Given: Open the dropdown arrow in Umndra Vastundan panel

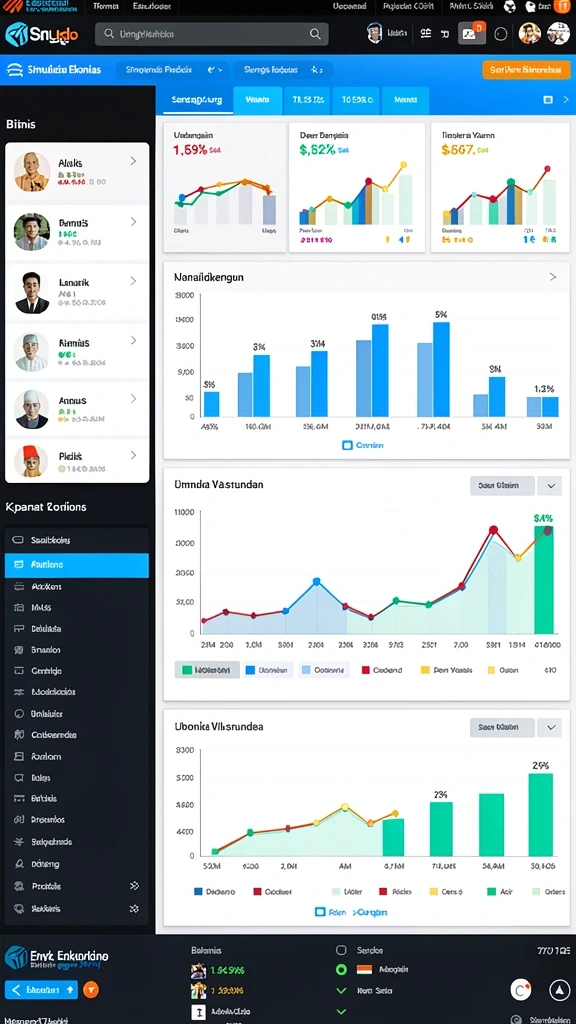Looking at the screenshot, I should point(551,486).
